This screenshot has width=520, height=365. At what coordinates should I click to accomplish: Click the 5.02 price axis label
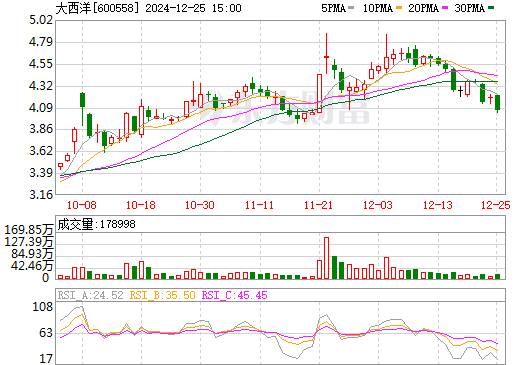tap(41, 20)
